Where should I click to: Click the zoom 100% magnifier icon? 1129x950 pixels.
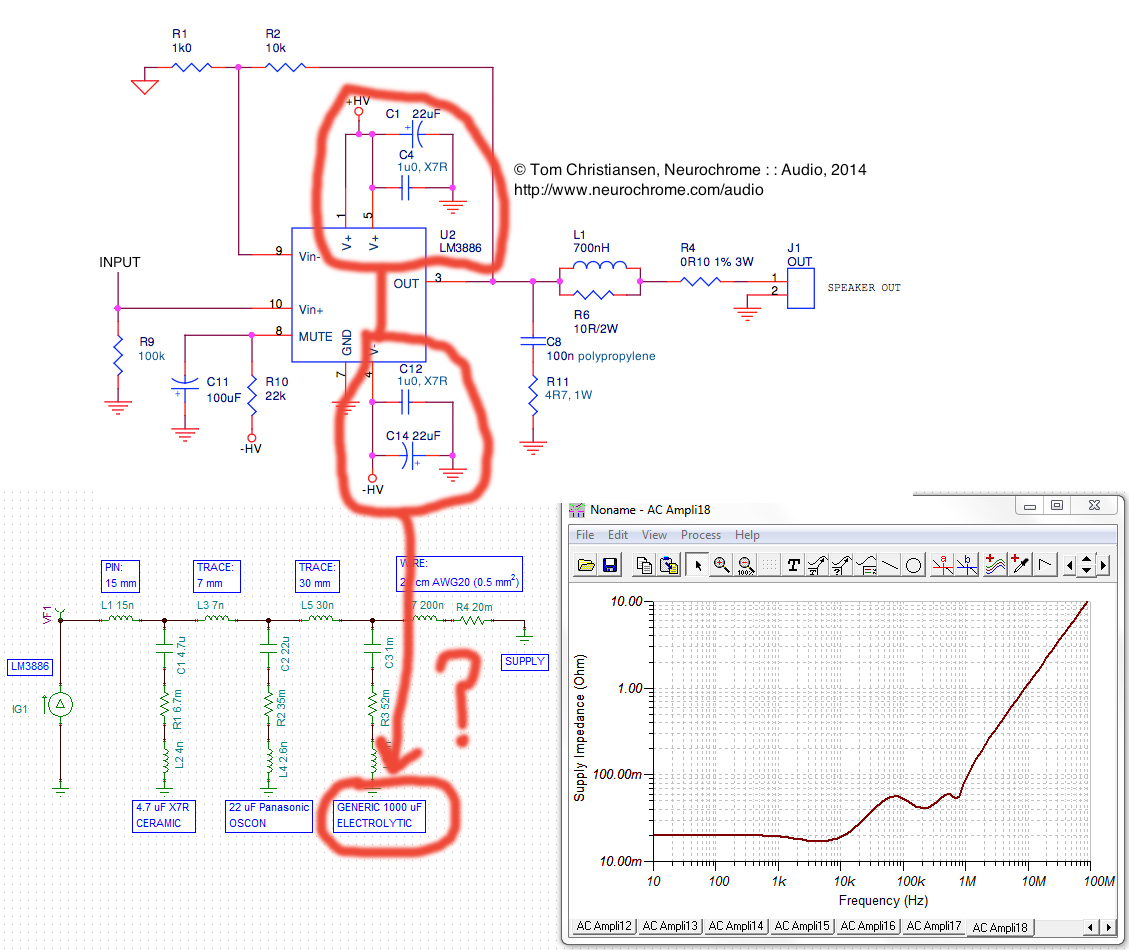coord(746,565)
